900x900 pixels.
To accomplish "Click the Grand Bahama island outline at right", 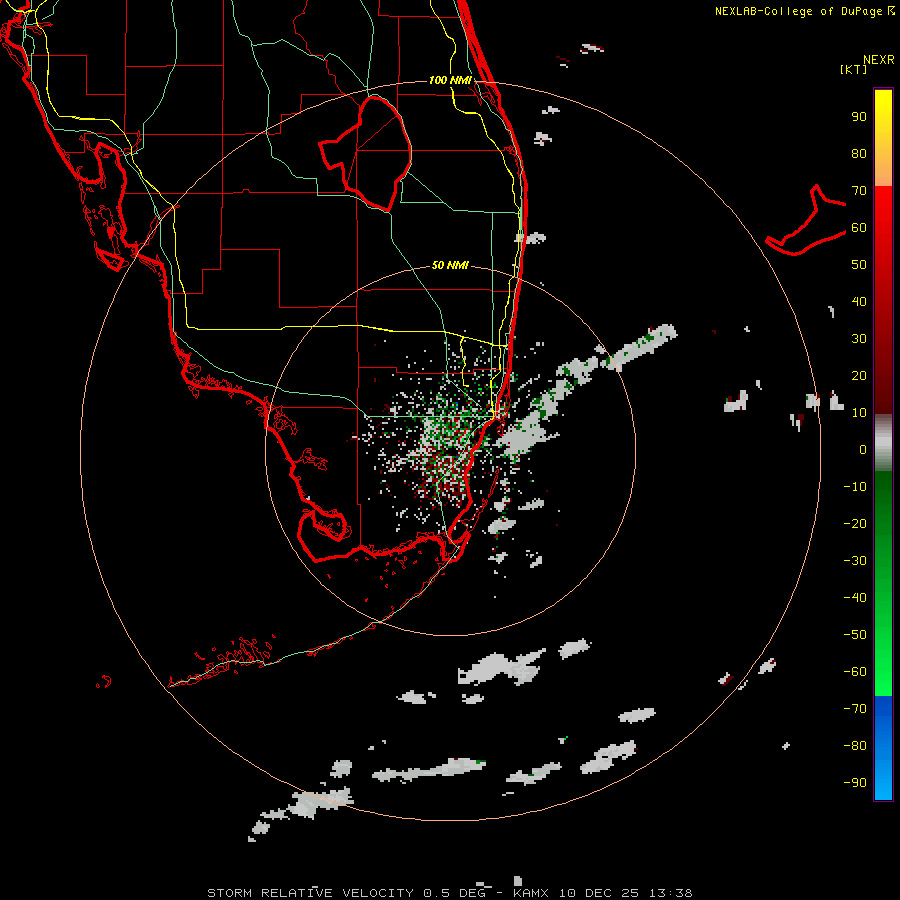I will (x=806, y=220).
